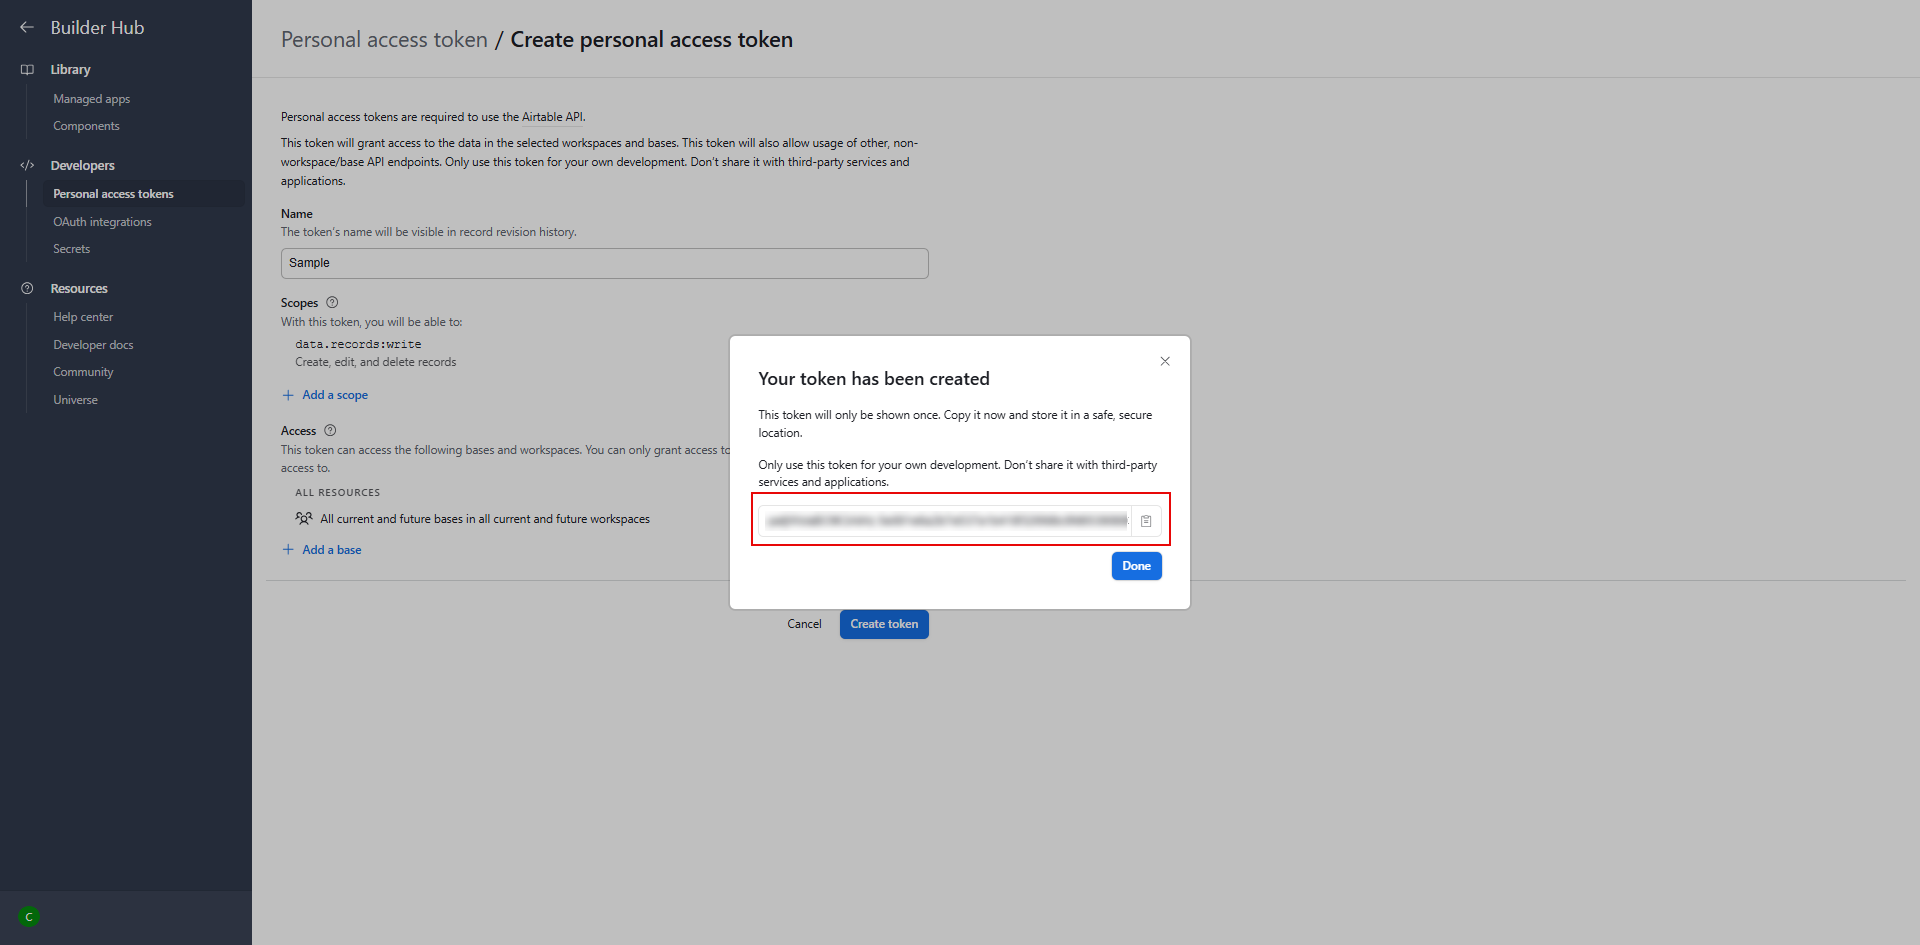Click the plus icon for Add a scope
Viewport: 1920px width, 945px height.
[x=288, y=396]
